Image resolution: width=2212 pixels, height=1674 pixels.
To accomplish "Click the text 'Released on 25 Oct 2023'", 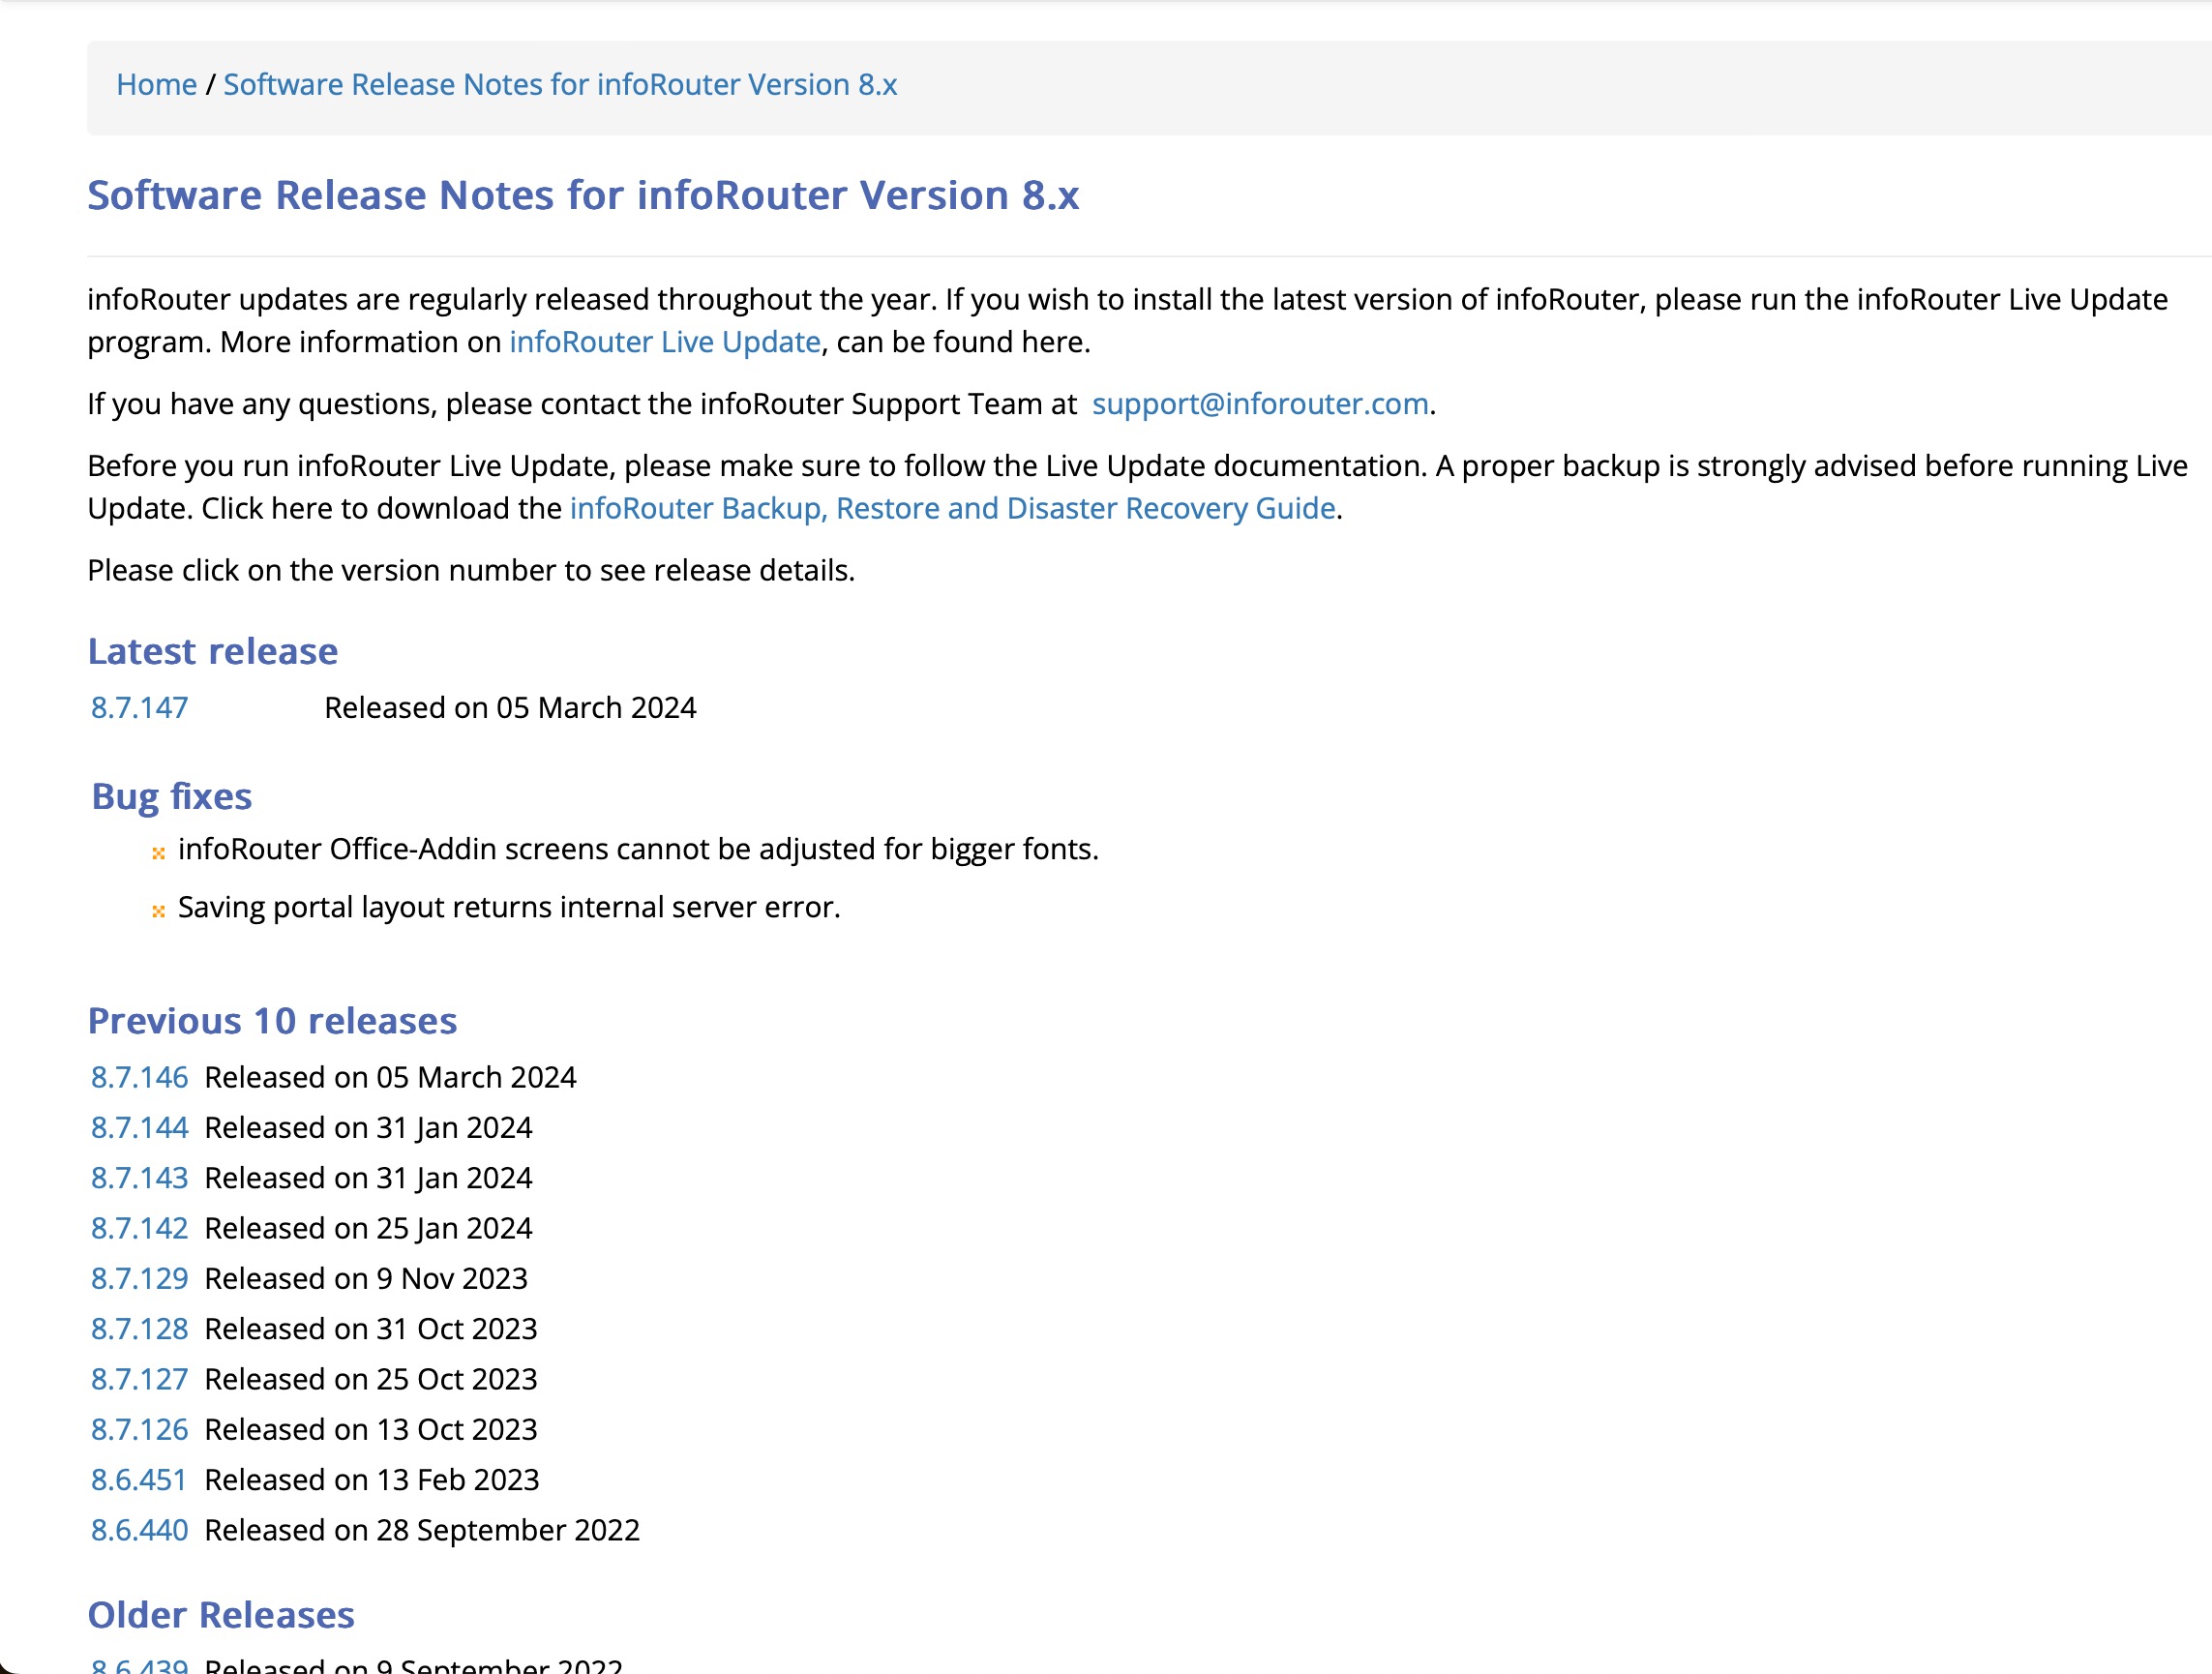I will 371,1380.
